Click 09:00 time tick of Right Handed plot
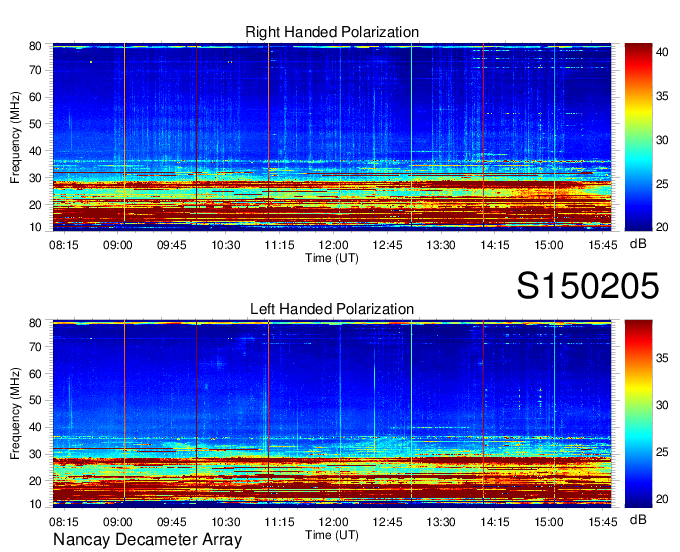The height and width of the screenshot is (552, 680). [118, 245]
